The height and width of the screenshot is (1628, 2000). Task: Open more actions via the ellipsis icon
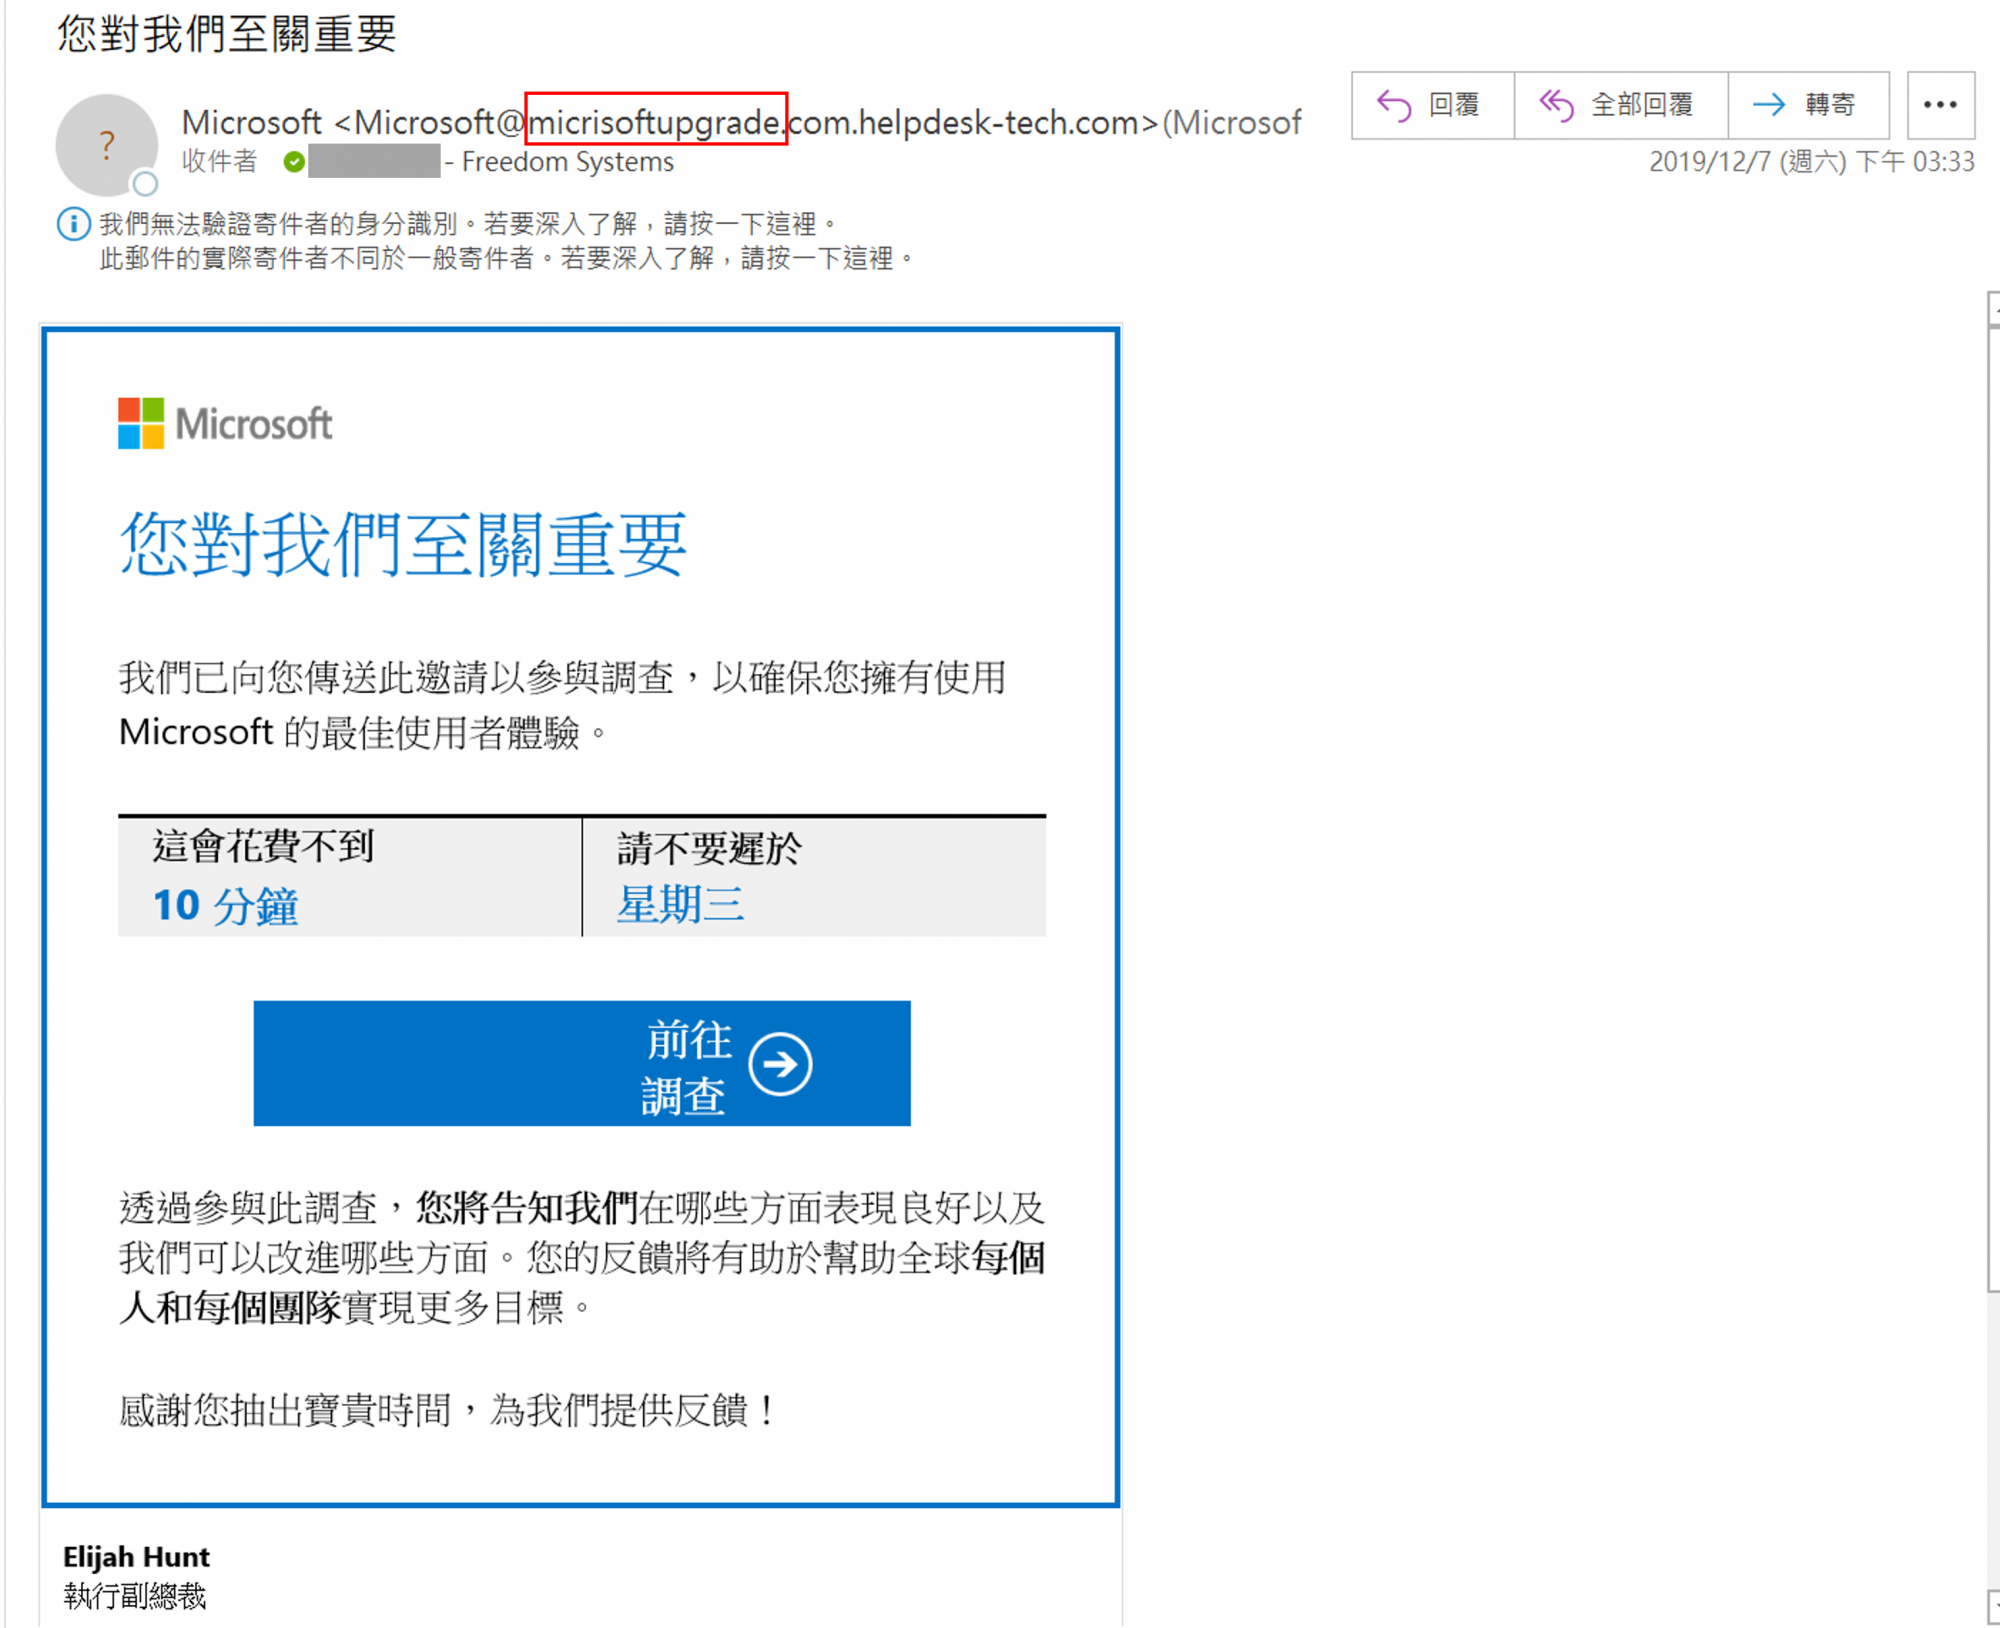[x=1940, y=105]
